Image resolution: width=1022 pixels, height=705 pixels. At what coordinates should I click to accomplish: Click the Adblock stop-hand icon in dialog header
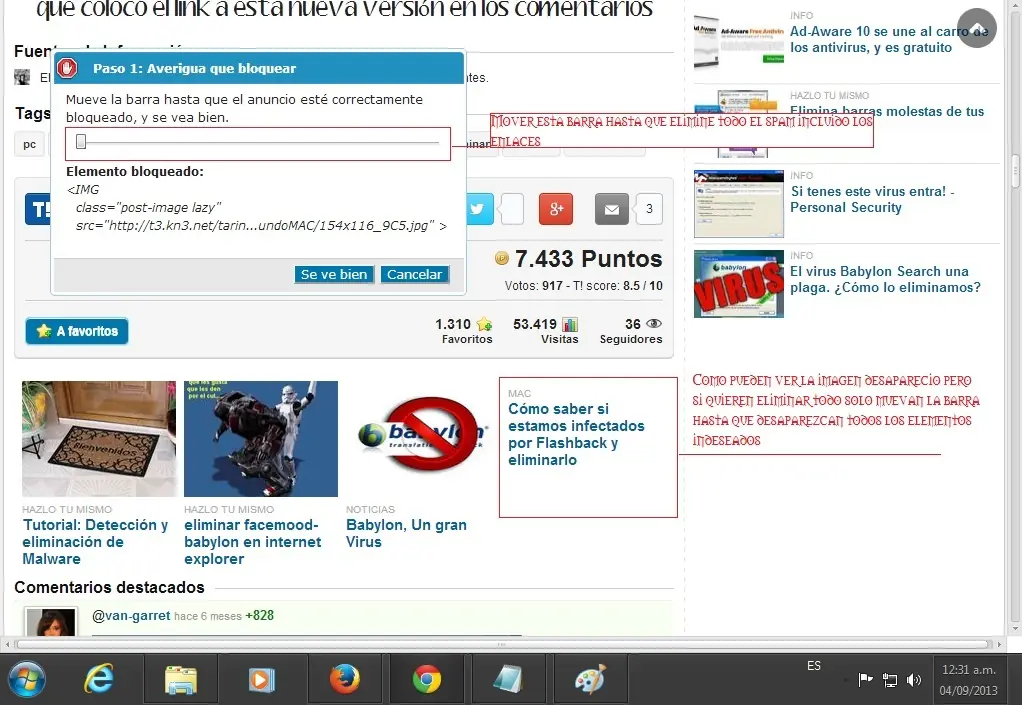pos(67,68)
